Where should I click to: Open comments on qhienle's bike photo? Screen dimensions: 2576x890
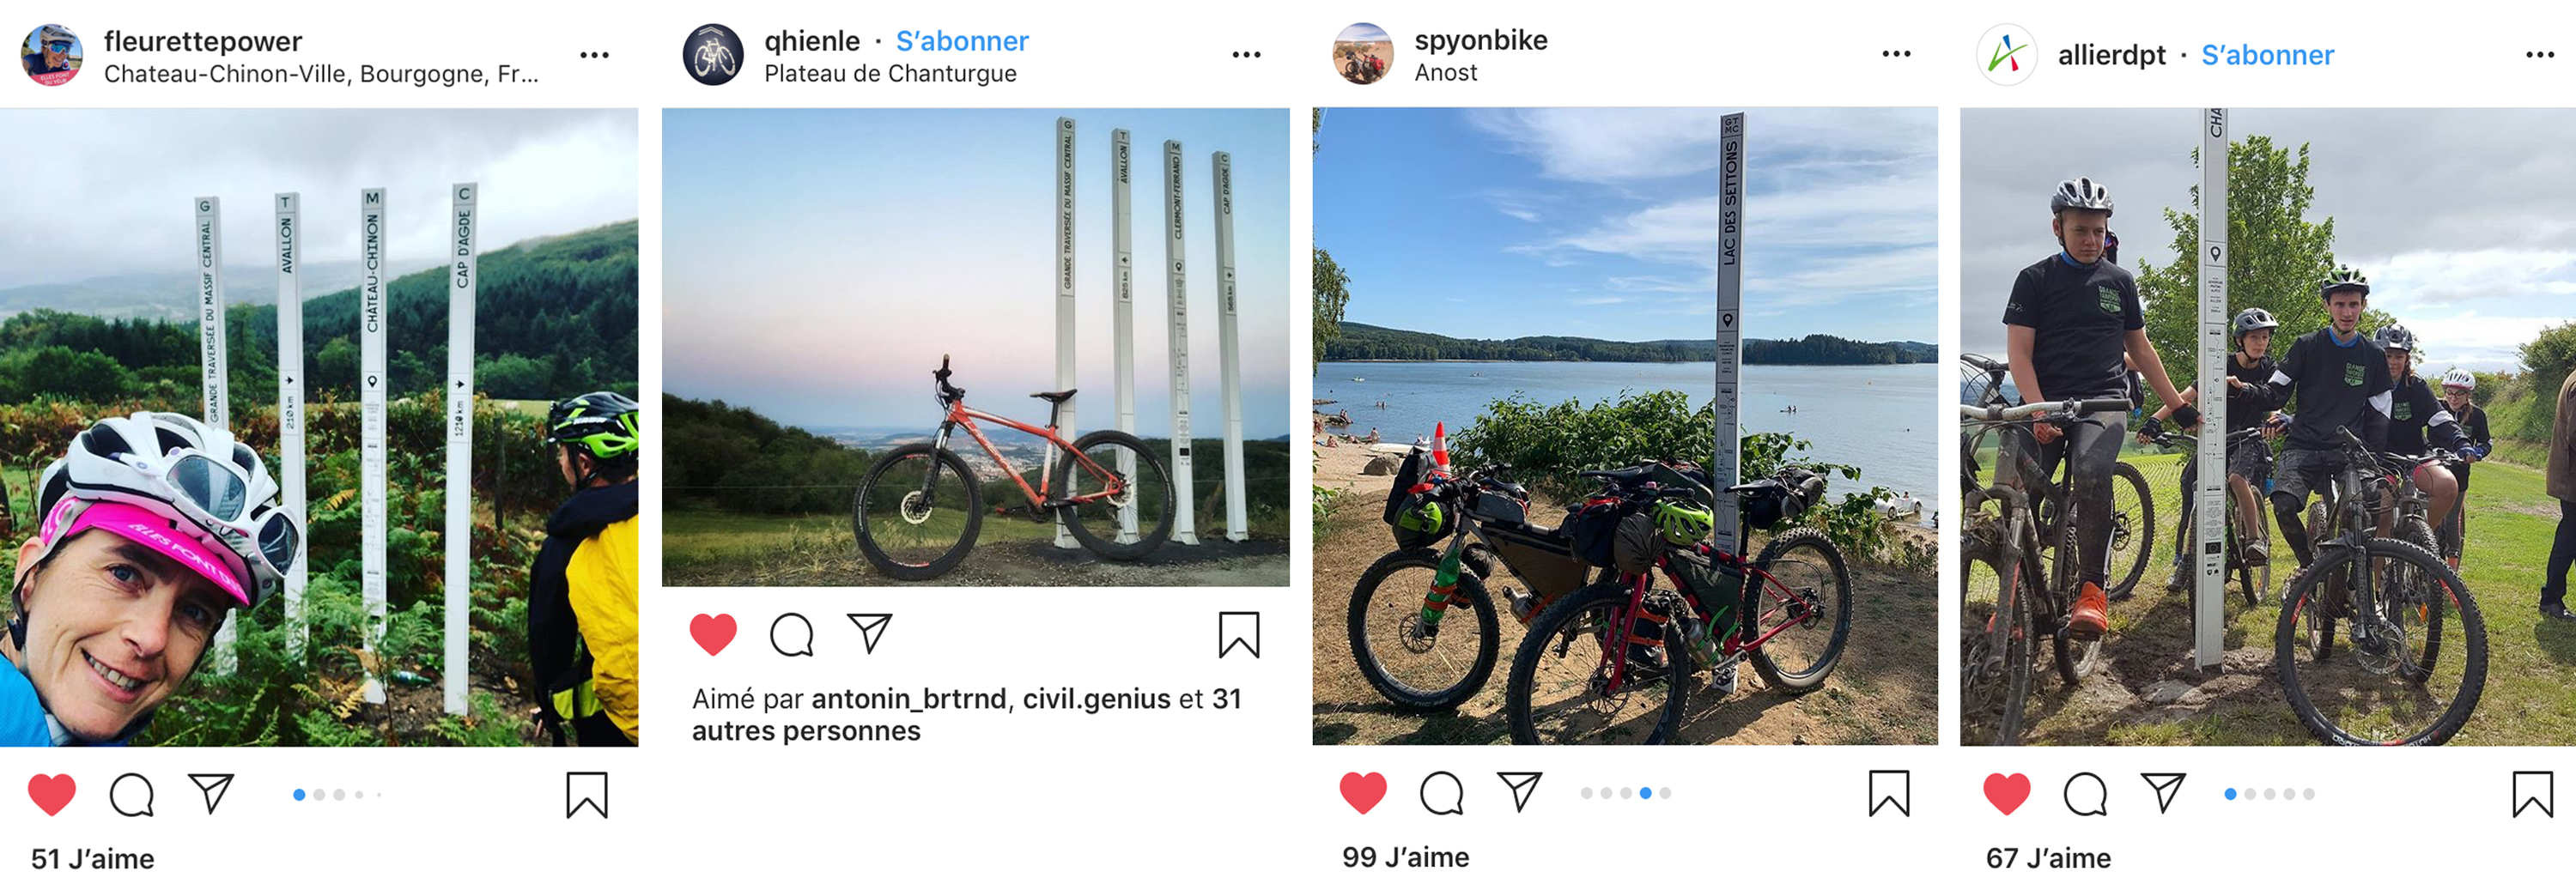[x=791, y=635]
